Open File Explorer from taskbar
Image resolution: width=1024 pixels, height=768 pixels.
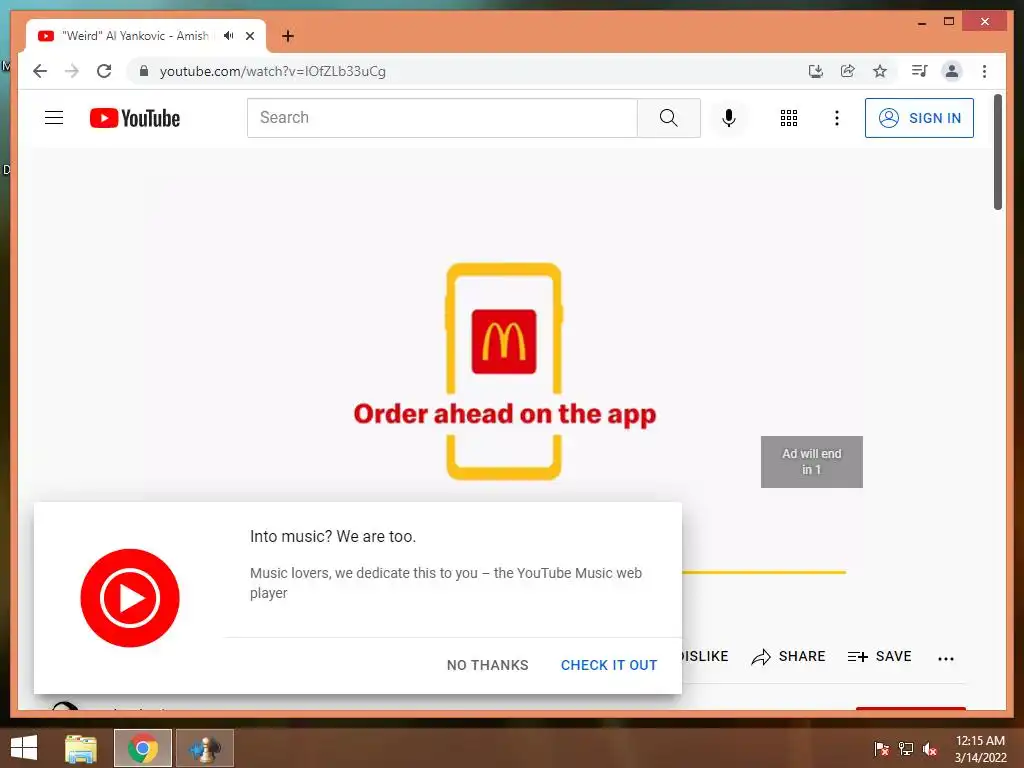pyautogui.click(x=80, y=748)
